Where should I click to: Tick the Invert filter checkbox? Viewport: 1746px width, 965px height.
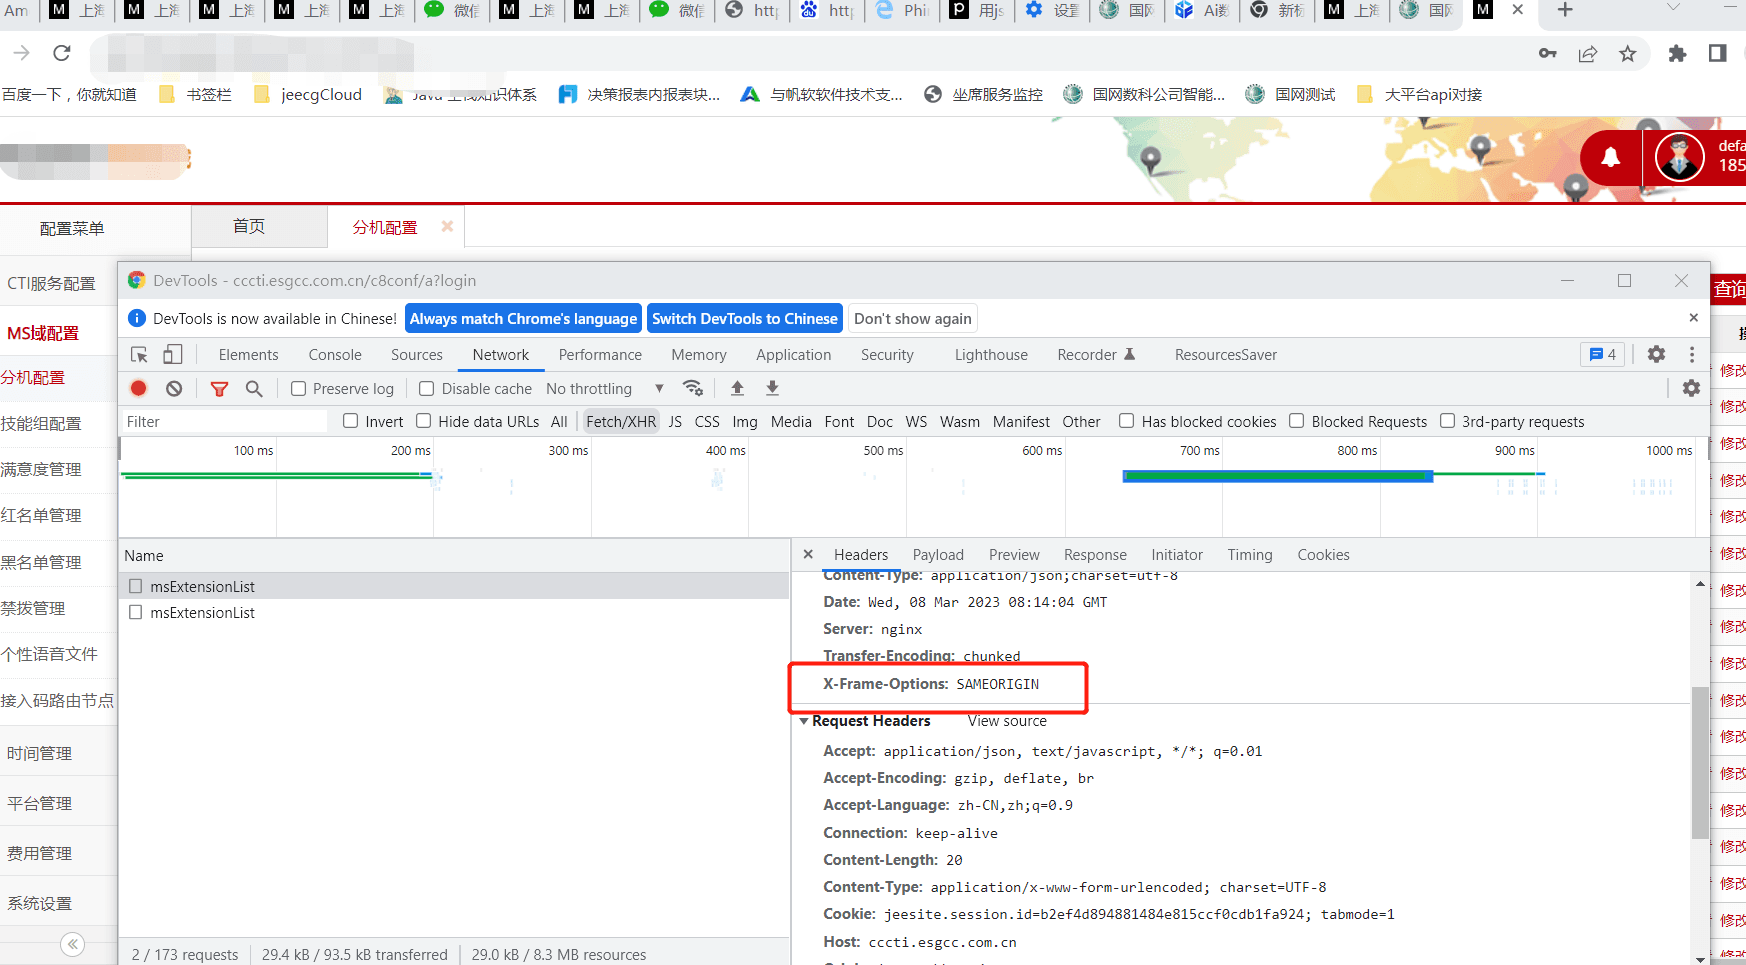tap(351, 421)
